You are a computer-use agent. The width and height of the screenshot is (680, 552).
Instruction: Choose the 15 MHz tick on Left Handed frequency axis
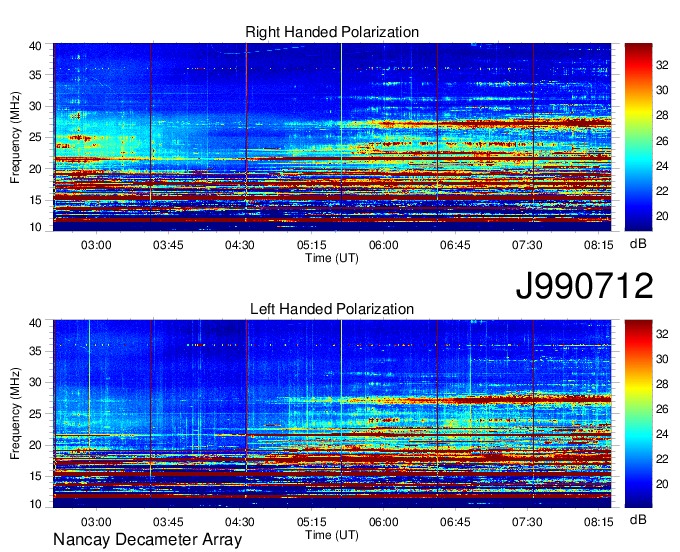35,477
